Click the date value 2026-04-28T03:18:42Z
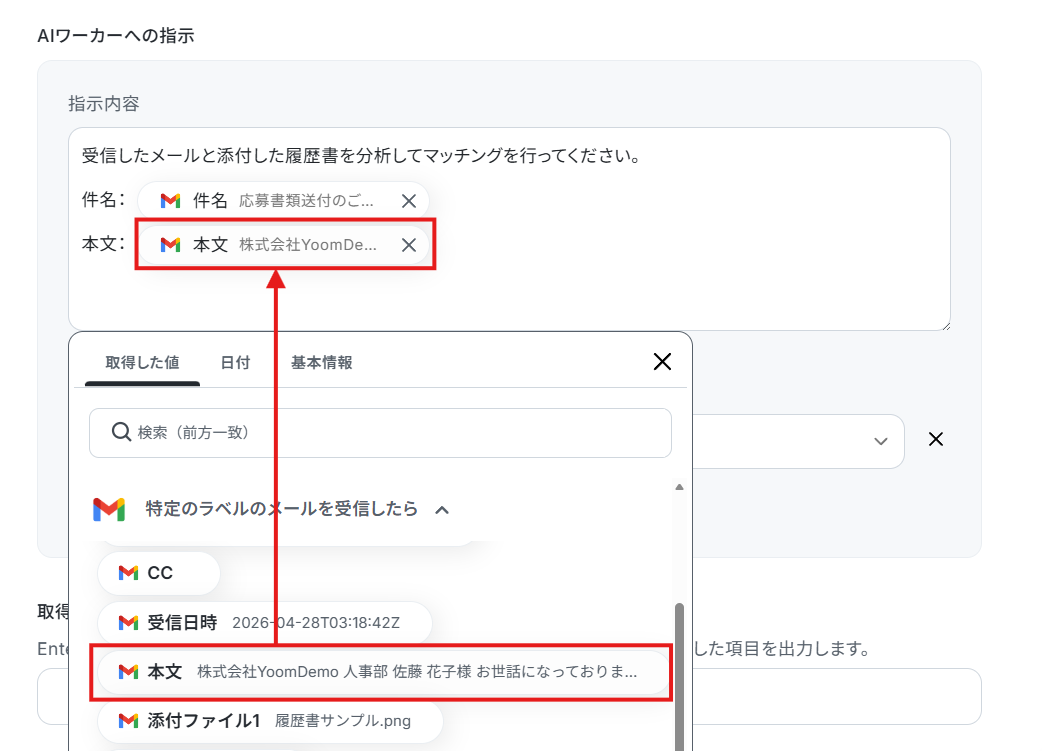This screenshot has height=751, width=1042. coord(316,623)
